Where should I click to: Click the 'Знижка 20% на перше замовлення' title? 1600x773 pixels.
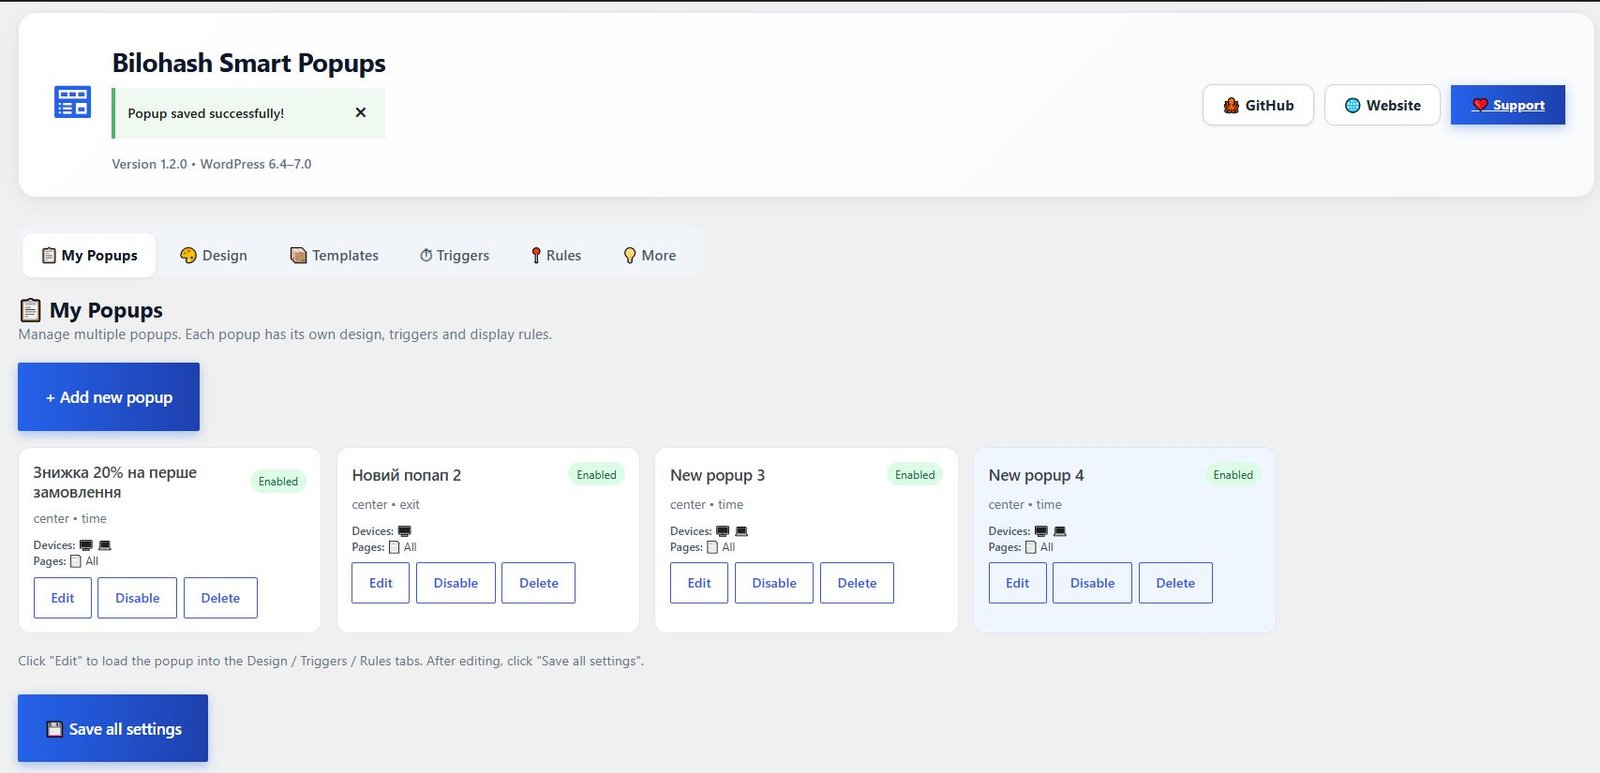115,482
